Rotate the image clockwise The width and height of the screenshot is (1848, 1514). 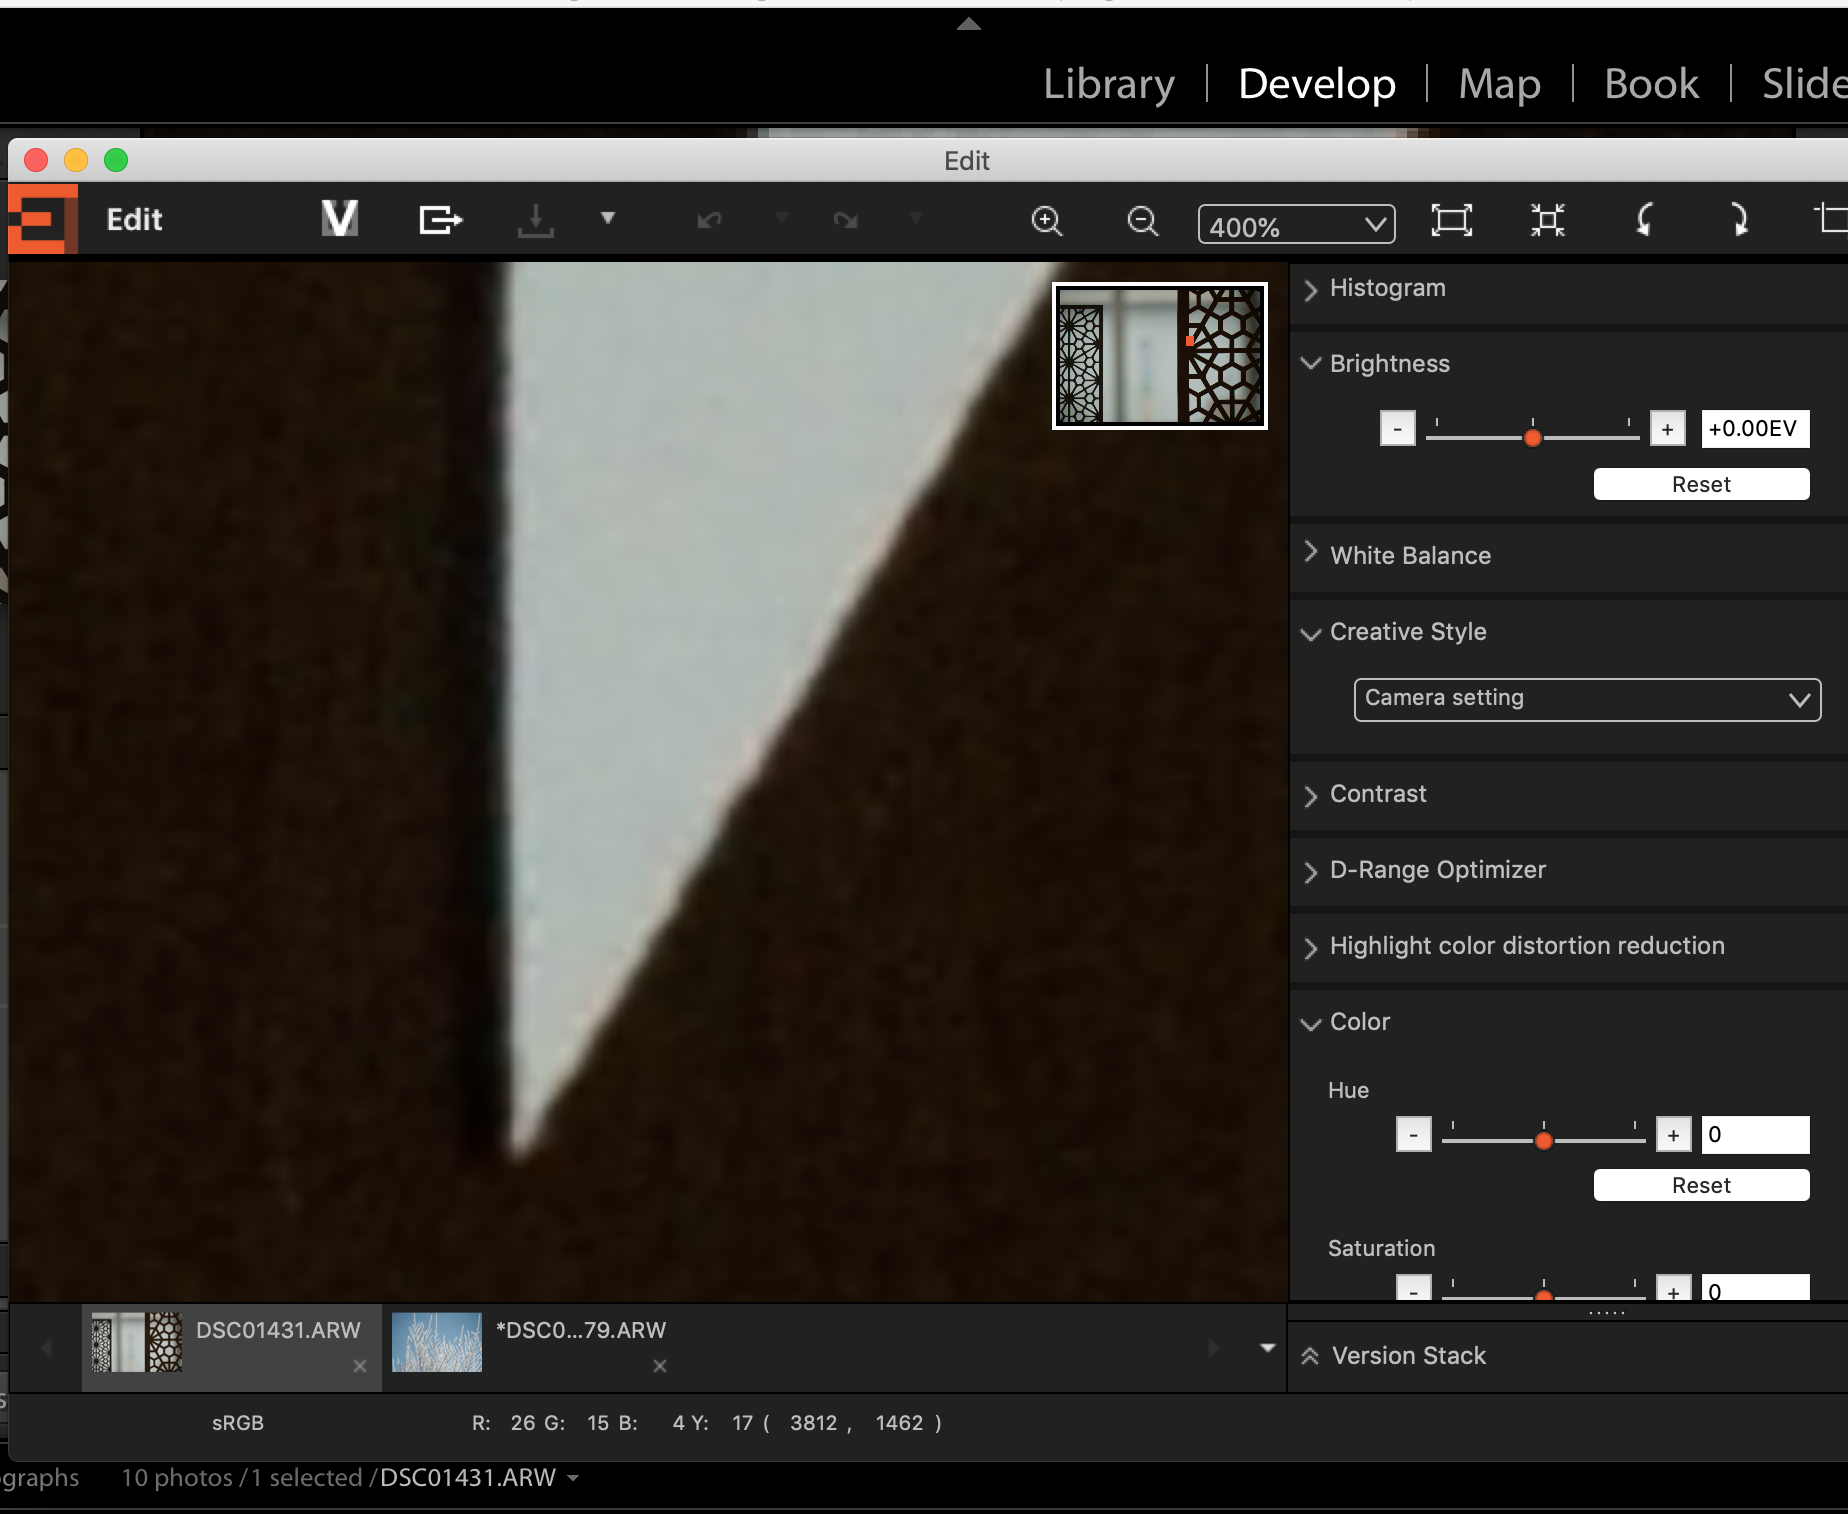click(1740, 221)
